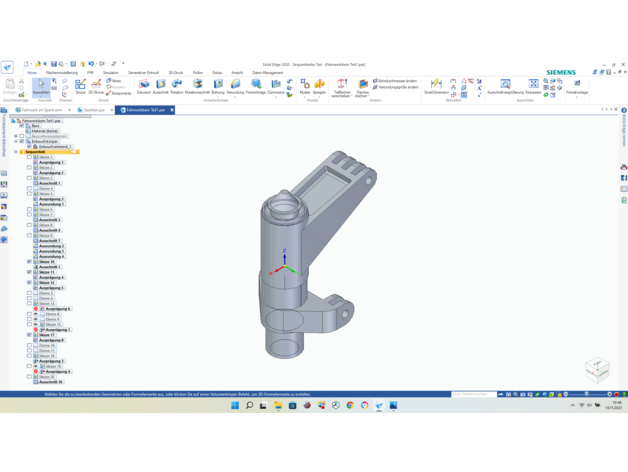Click Bohrdurchmesser ändern button
The height and width of the screenshot is (472, 628).
coord(397,81)
